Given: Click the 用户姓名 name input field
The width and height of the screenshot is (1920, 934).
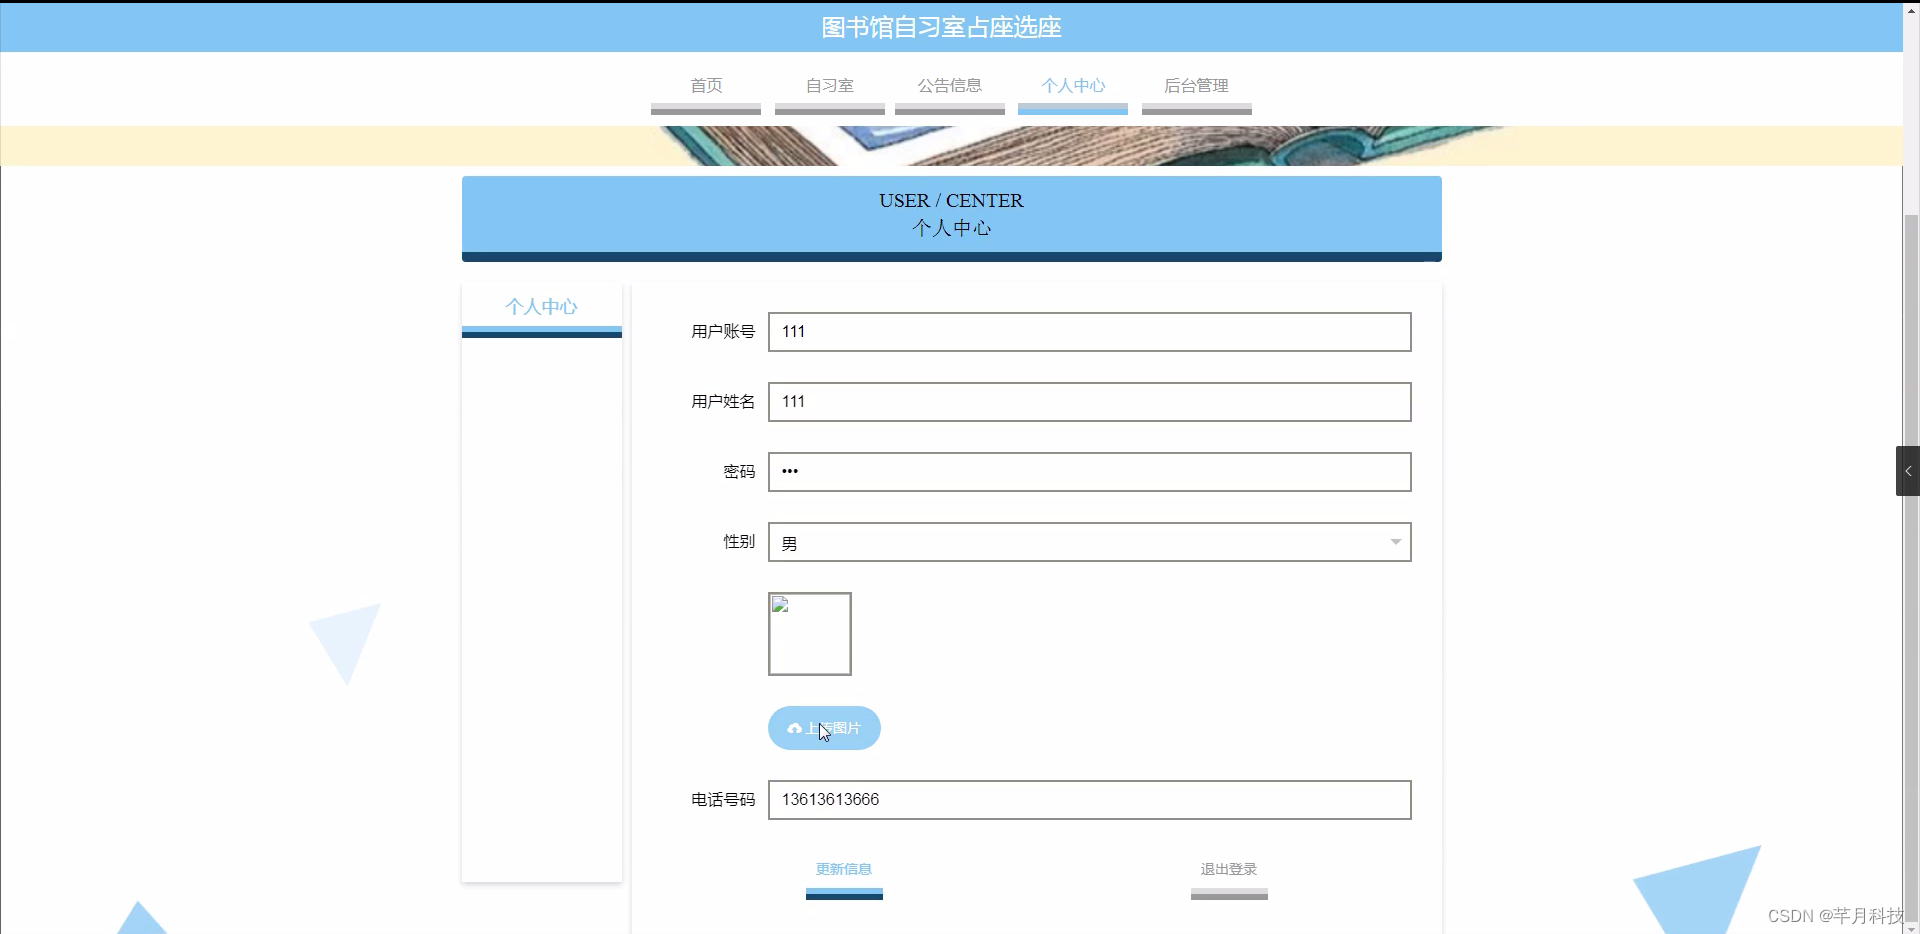Looking at the screenshot, I should coord(1089,402).
